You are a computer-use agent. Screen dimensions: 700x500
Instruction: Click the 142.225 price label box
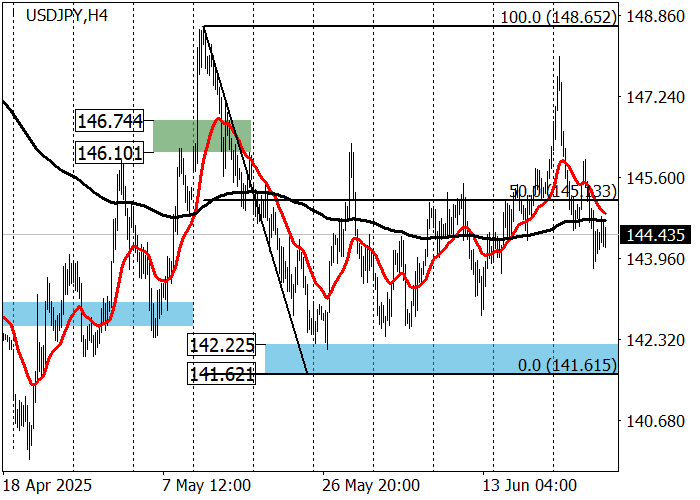point(222,345)
